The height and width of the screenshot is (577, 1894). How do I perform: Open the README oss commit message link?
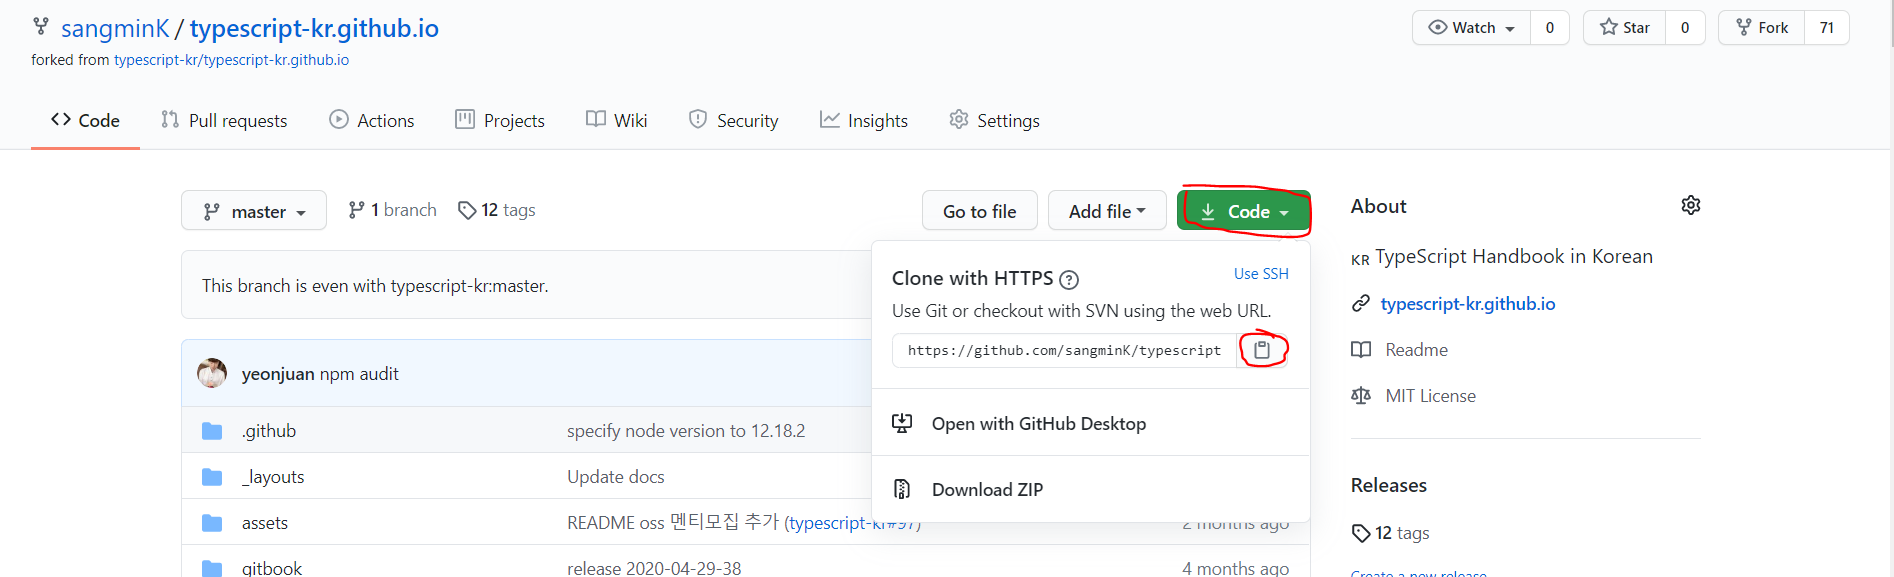click(x=673, y=522)
